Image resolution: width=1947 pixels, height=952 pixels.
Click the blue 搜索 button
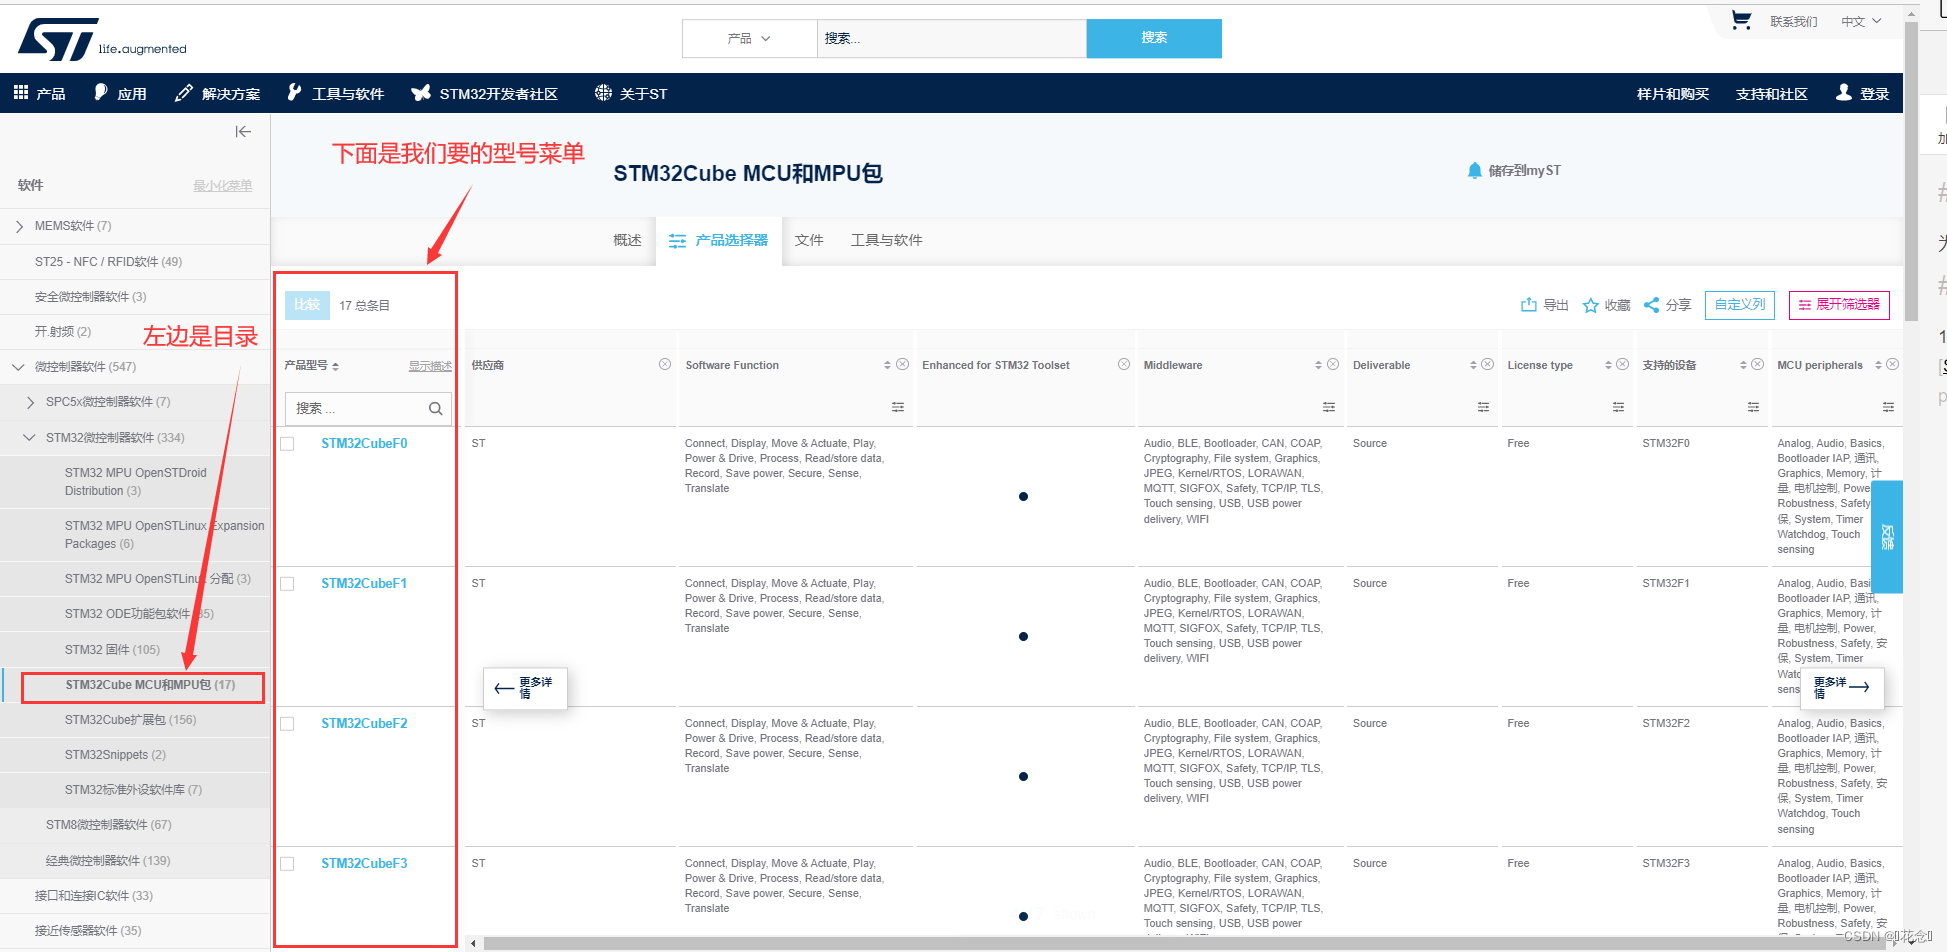click(x=1154, y=38)
